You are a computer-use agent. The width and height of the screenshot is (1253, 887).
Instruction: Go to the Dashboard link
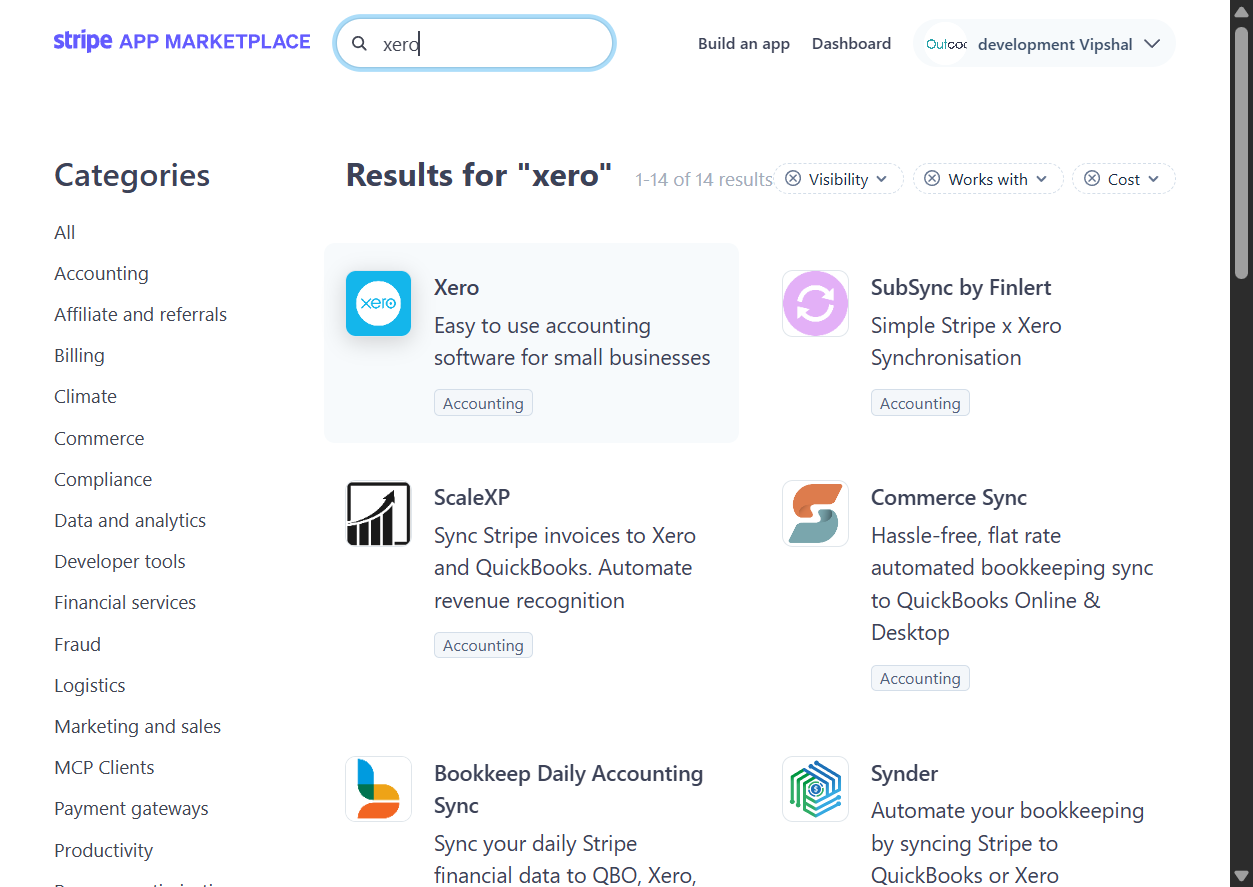click(851, 44)
